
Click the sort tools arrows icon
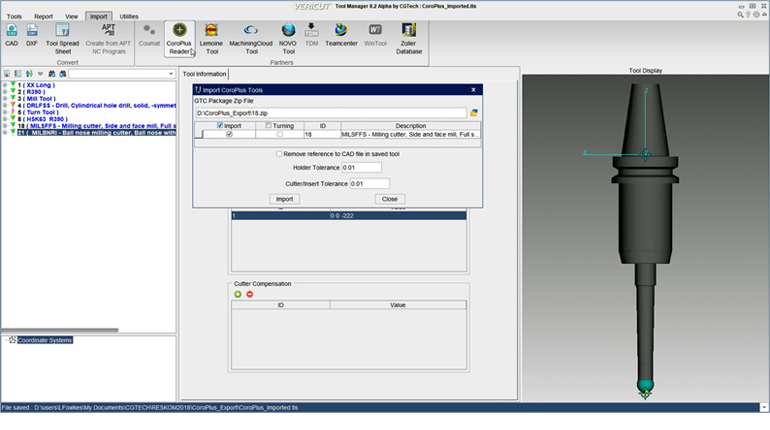[x=29, y=74]
